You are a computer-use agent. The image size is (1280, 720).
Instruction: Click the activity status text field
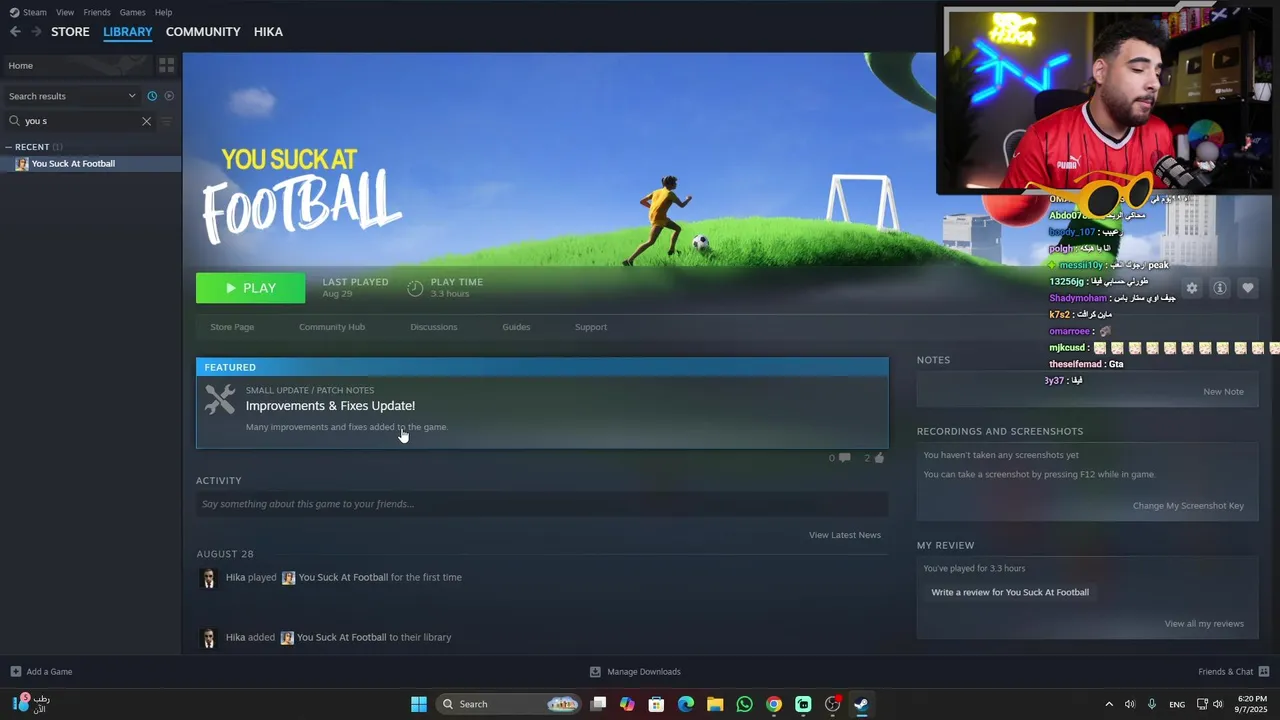click(542, 504)
